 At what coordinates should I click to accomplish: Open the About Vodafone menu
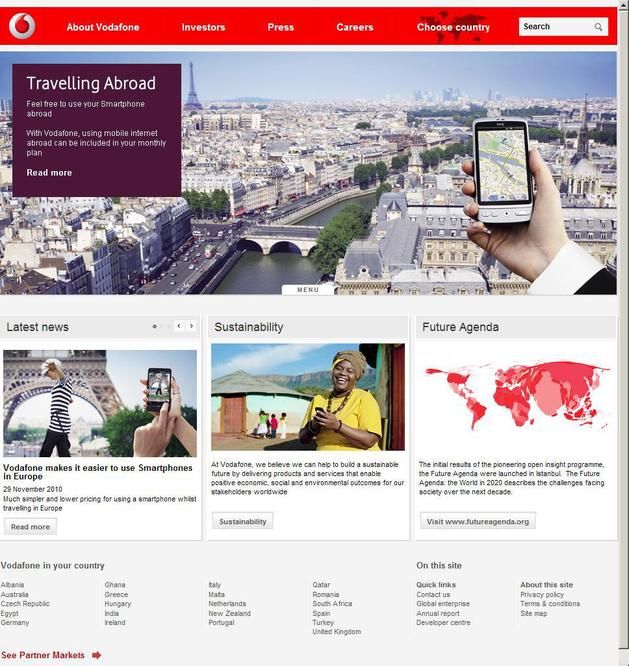(103, 27)
